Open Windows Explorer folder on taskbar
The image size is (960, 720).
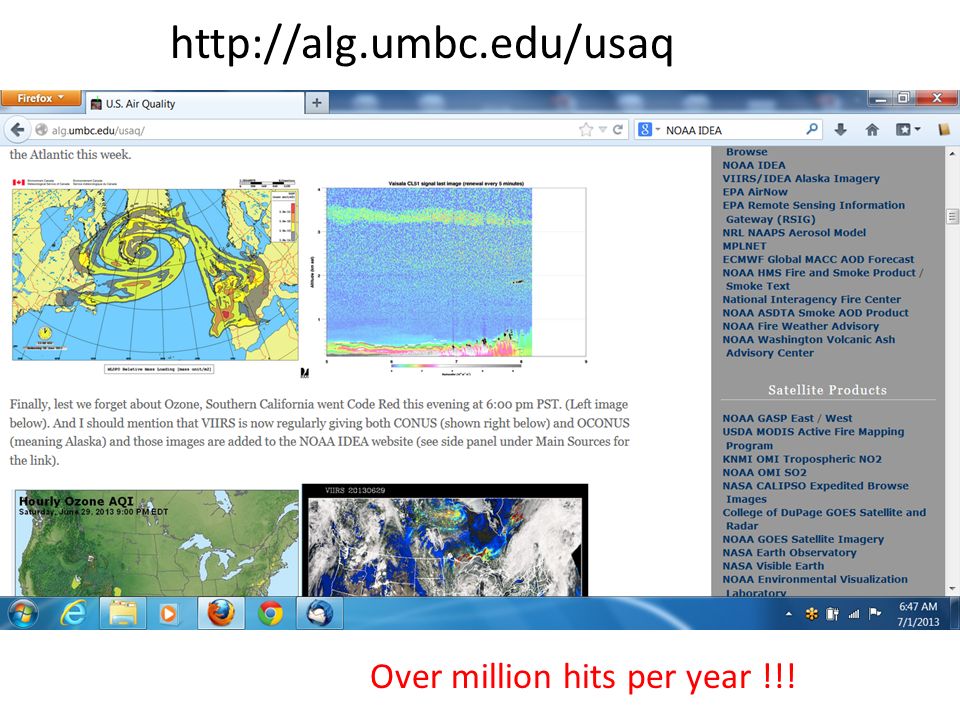(122, 613)
